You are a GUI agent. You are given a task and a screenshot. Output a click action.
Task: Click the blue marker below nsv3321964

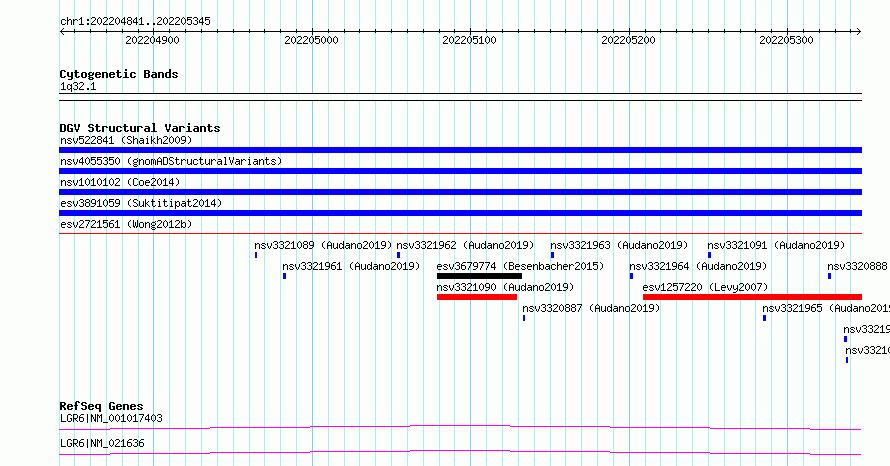pos(631,276)
